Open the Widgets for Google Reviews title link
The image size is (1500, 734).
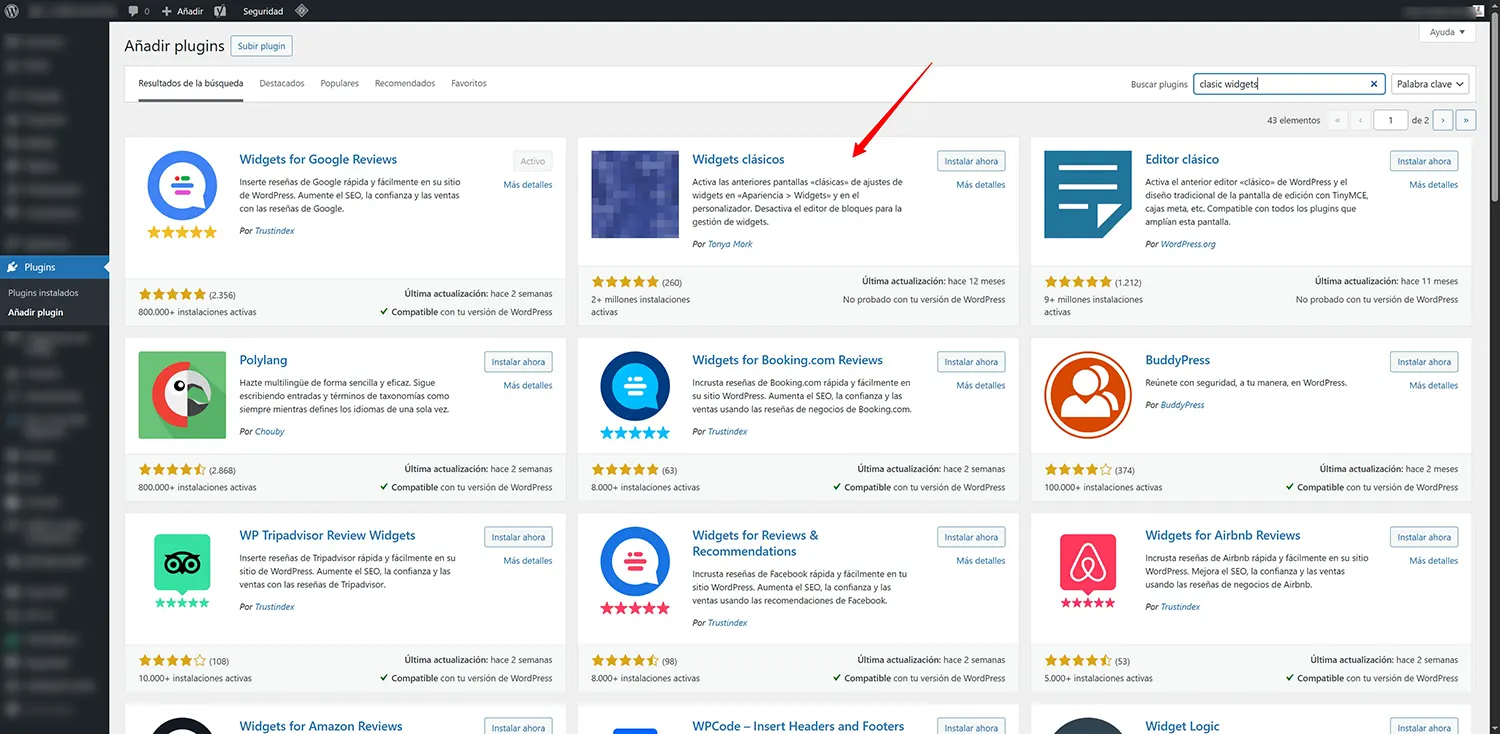coord(318,160)
